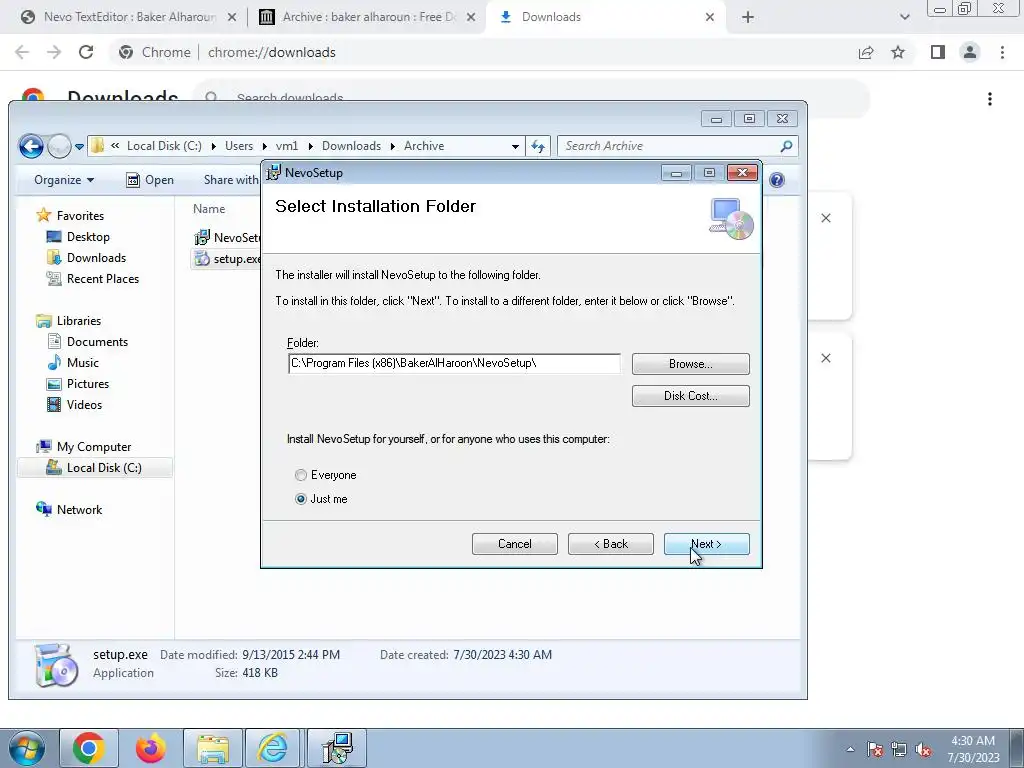Select Local Disk (C:) in sidebar
The width and height of the screenshot is (1024, 768).
(x=95, y=468)
